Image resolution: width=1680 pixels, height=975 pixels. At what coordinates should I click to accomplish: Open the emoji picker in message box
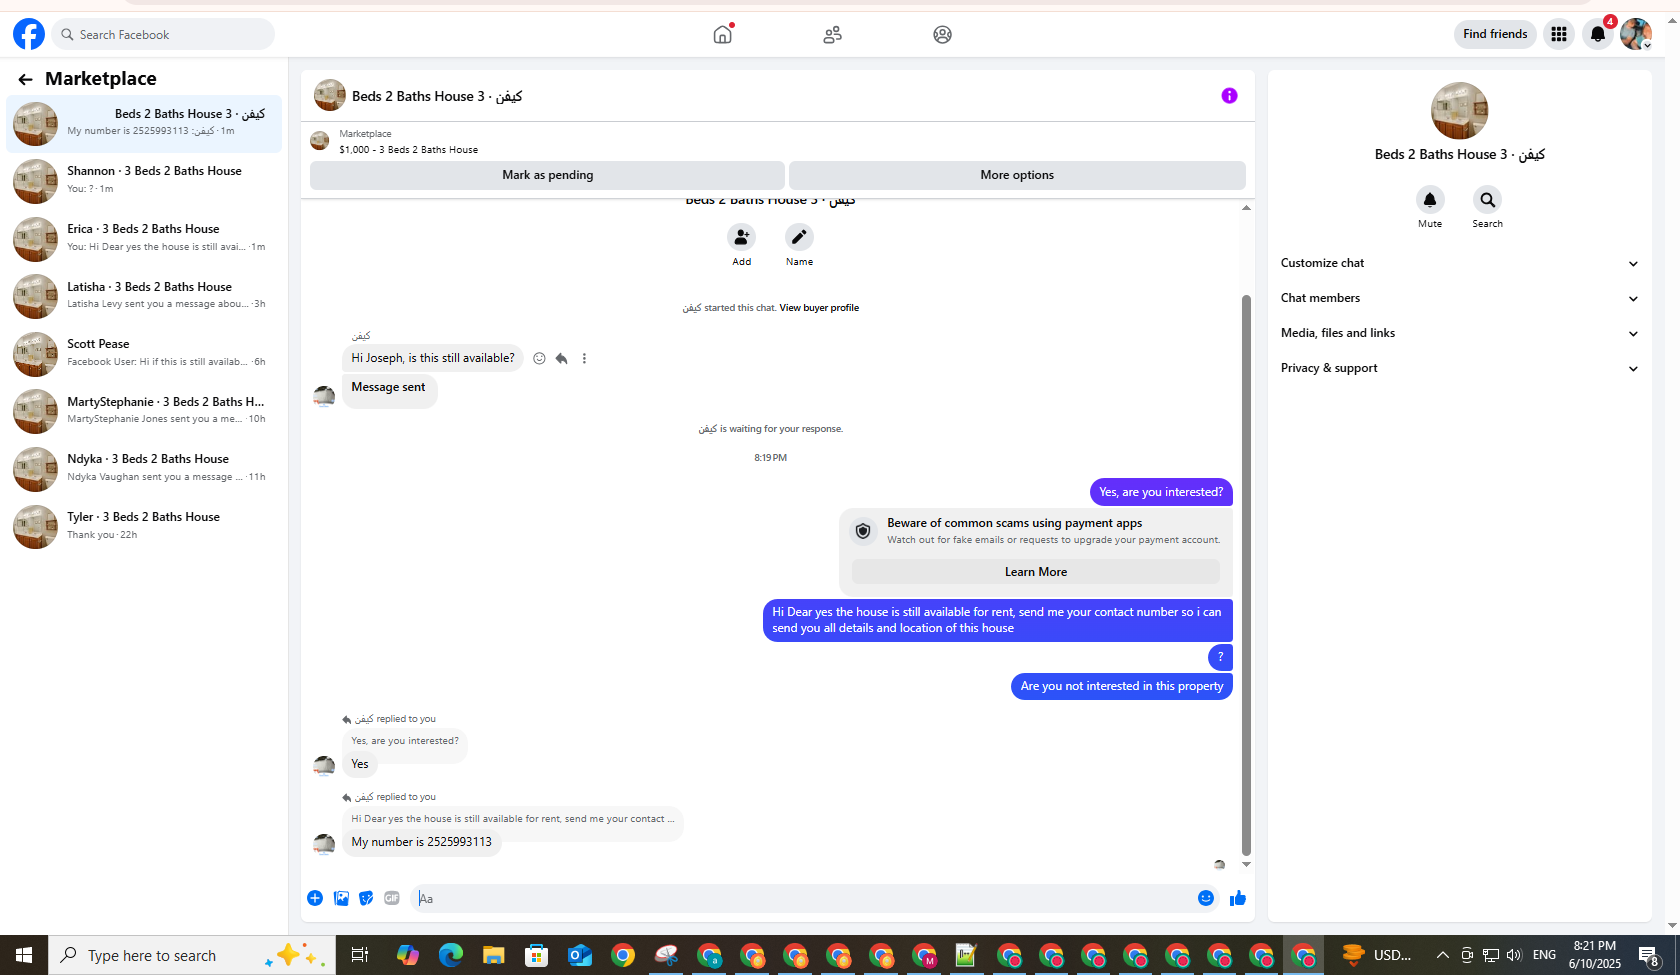[1206, 898]
